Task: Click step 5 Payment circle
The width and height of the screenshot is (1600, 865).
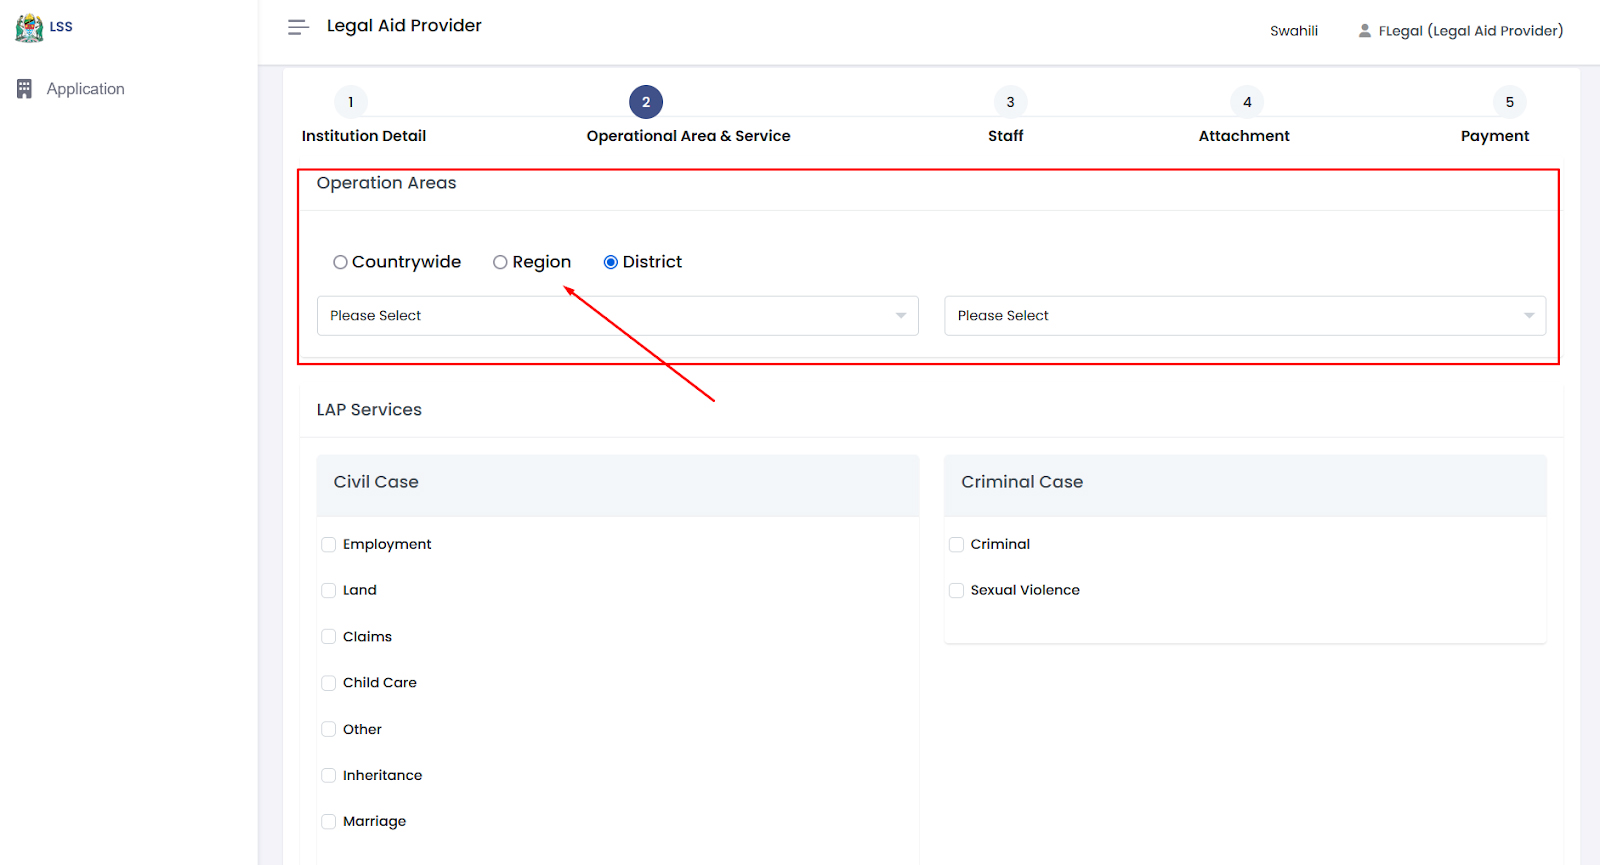Action: 1509,102
